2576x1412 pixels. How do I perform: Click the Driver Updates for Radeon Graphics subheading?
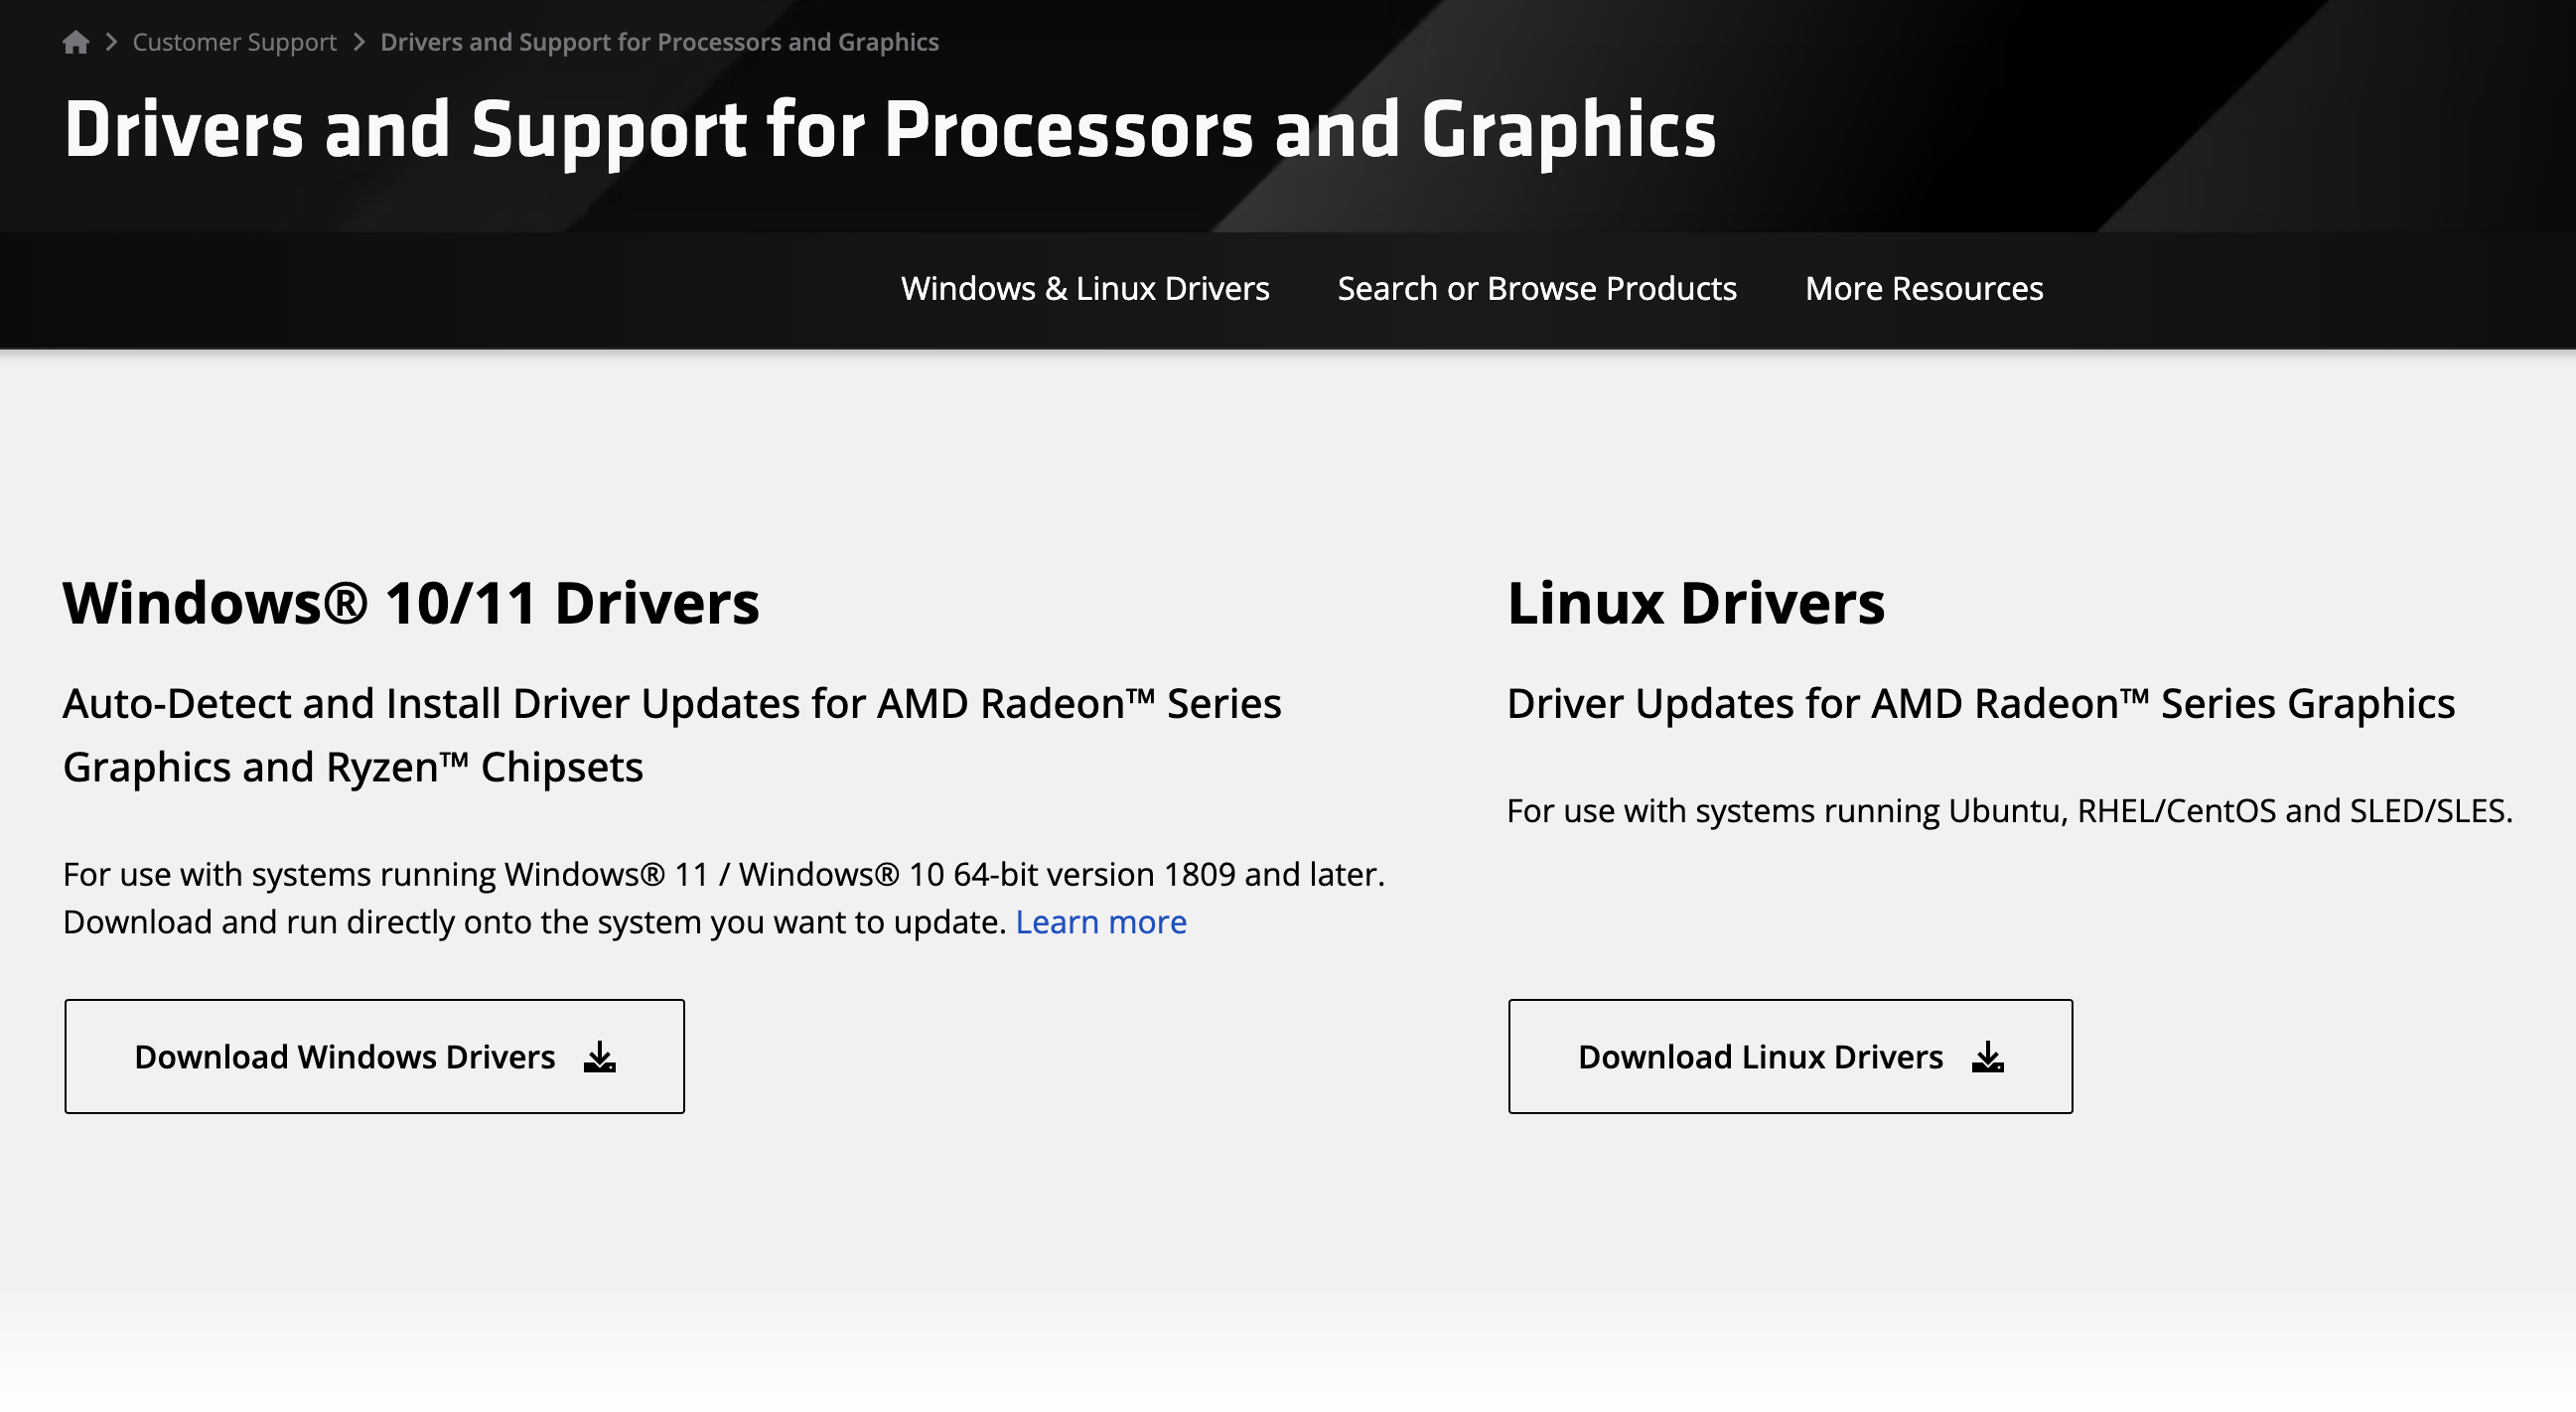tap(1981, 704)
